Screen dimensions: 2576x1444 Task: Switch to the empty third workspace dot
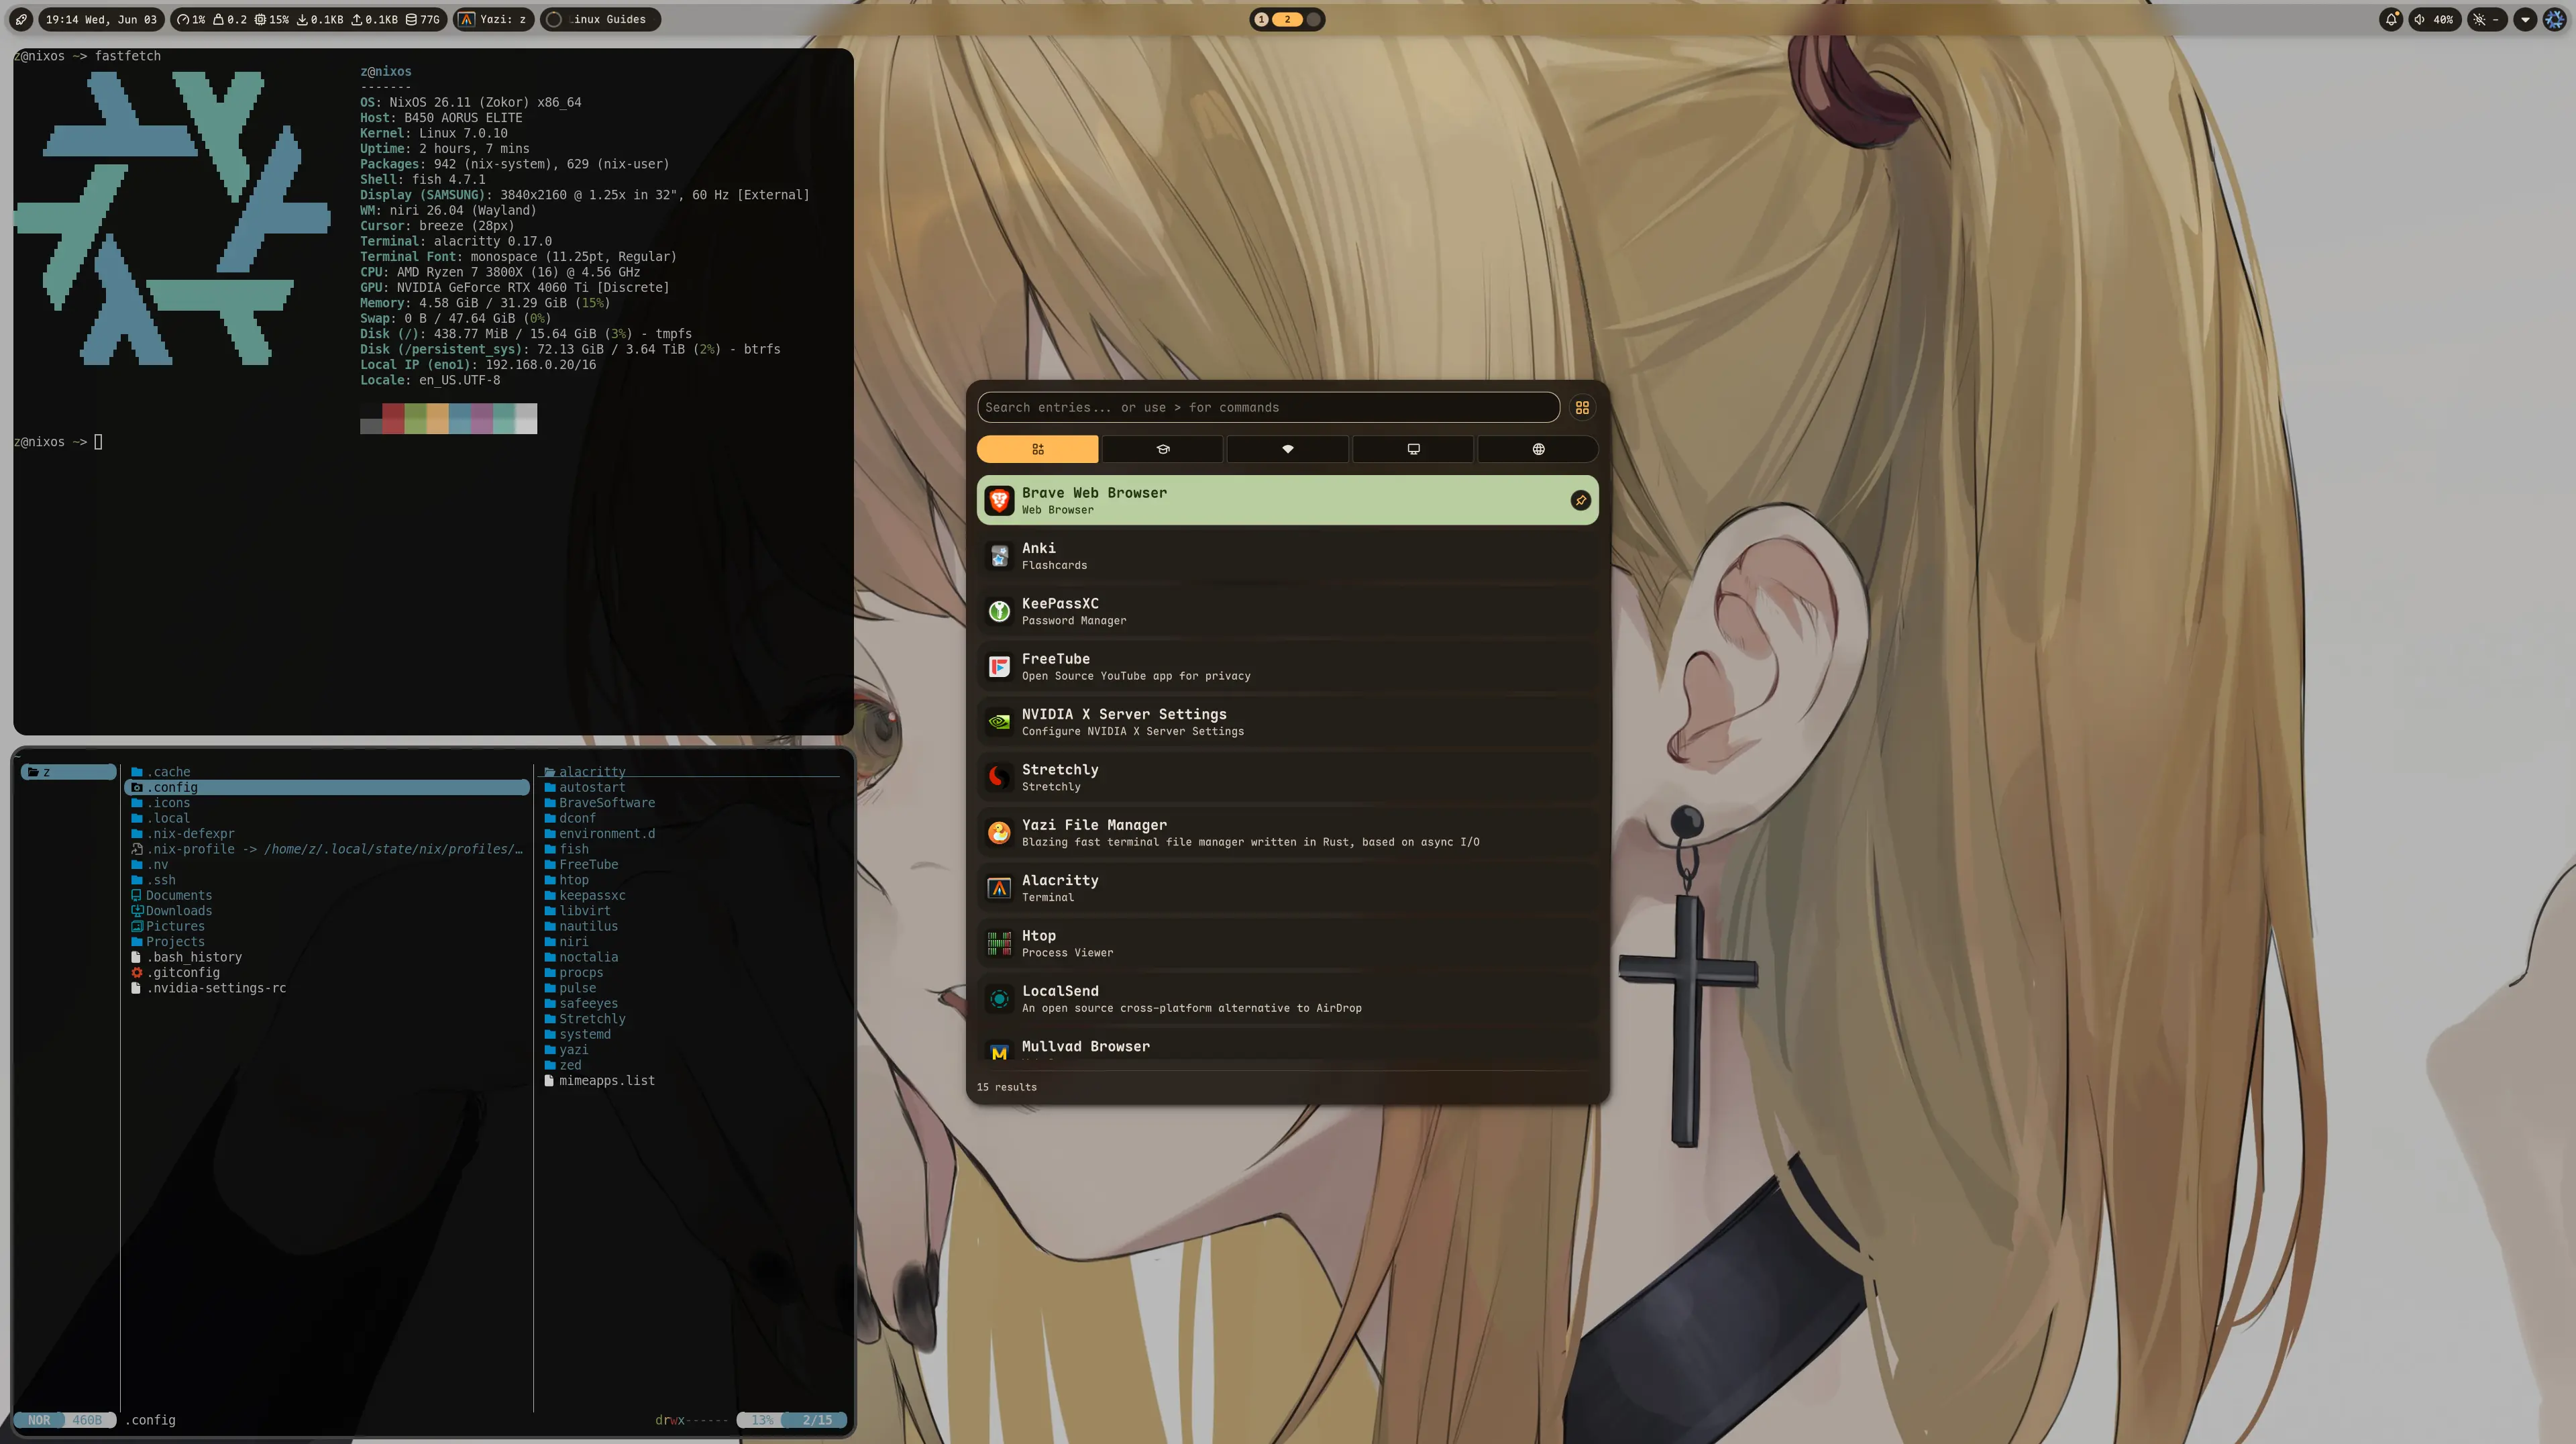coord(1313,19)
